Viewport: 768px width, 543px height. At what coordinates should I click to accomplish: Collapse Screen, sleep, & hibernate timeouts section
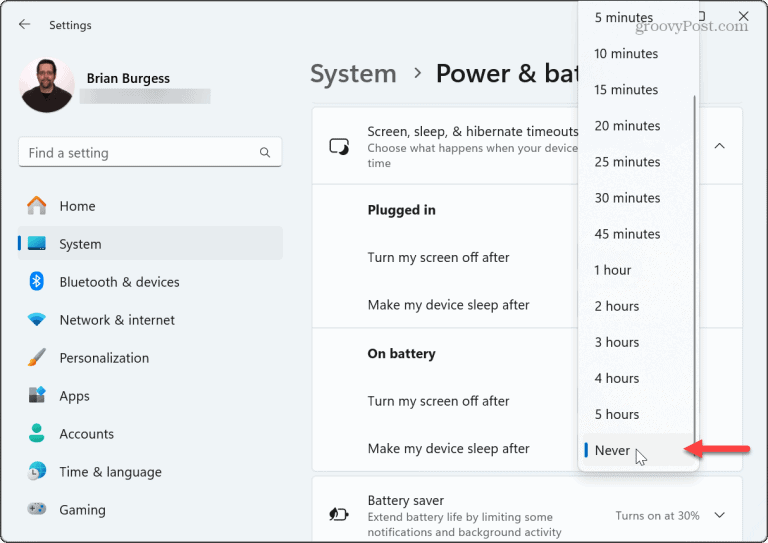[x=720, y=146]
